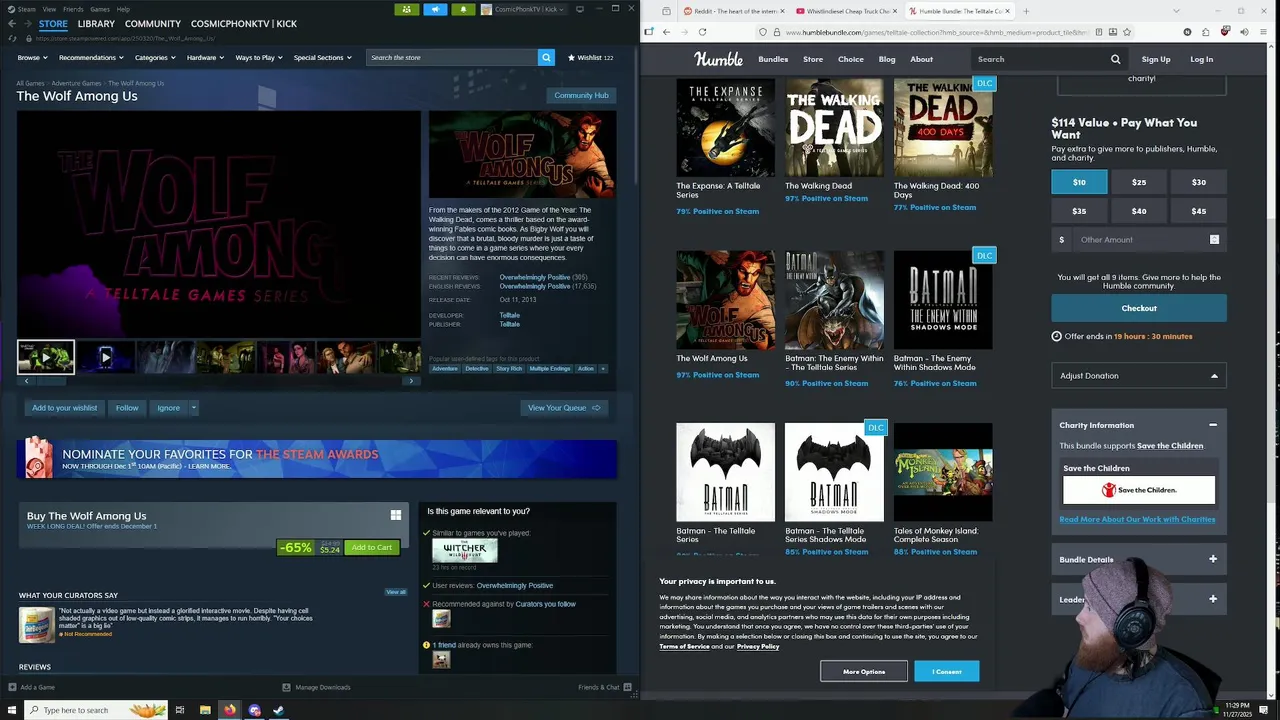
Task: Open Steam COMMUNITY tab
Action: (153, 23)
